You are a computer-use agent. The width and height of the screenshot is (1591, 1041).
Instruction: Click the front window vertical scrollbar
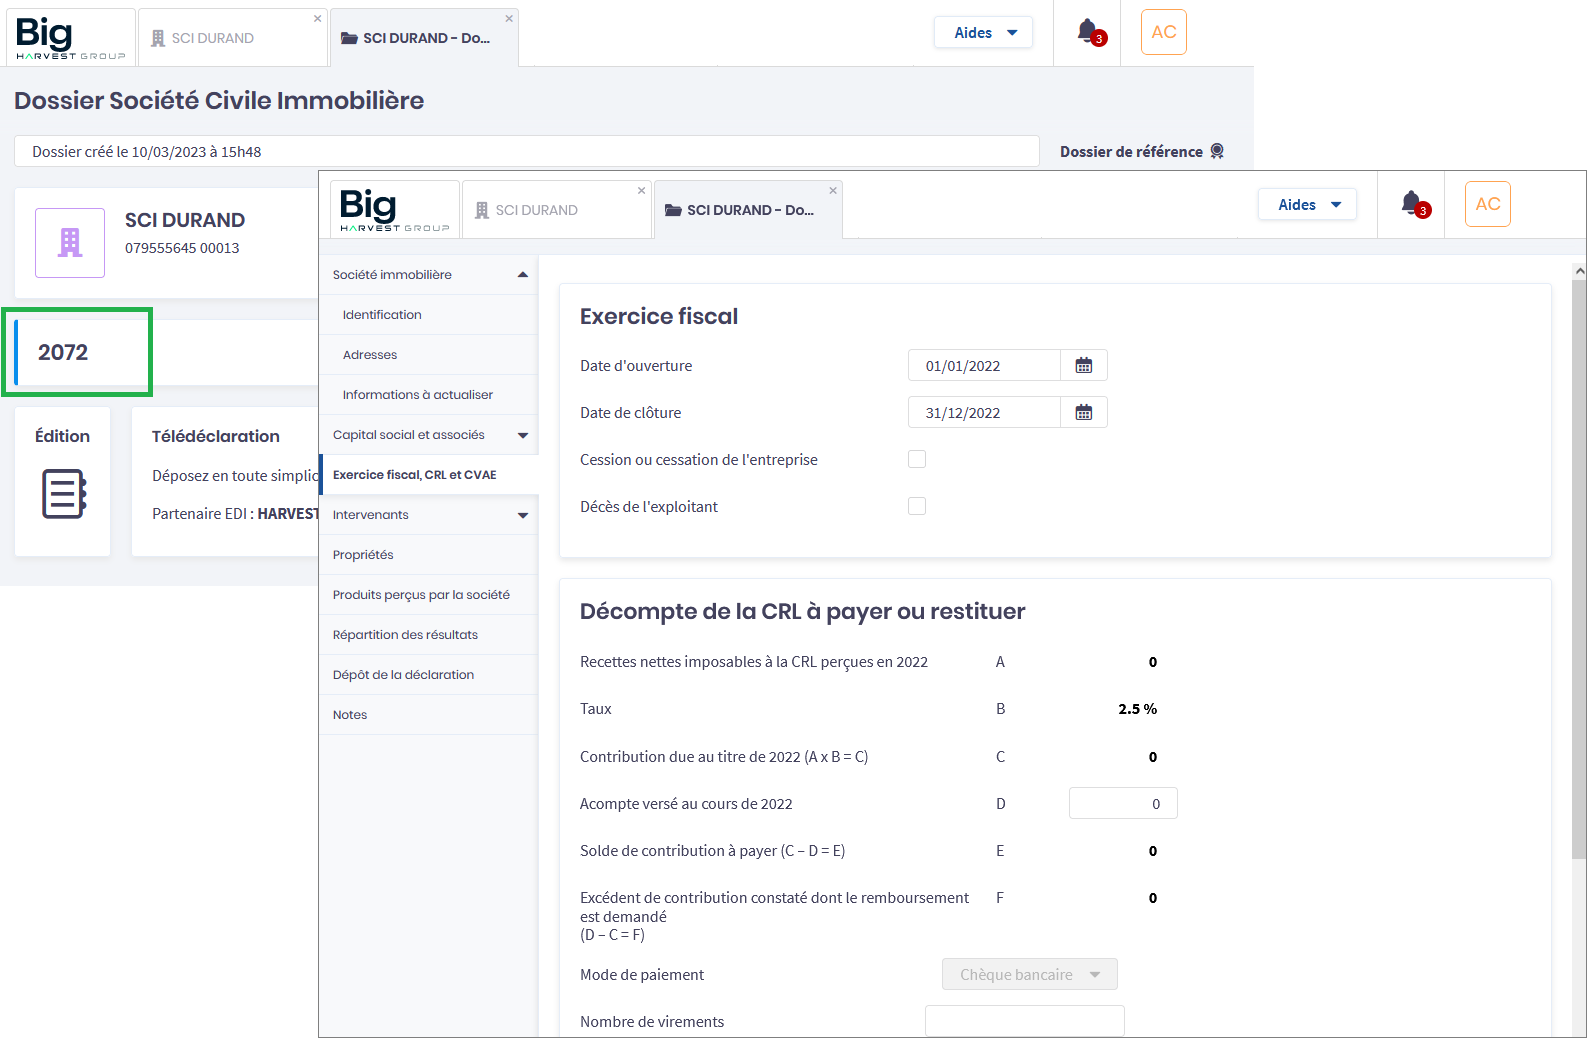[x=1579, y=570]
